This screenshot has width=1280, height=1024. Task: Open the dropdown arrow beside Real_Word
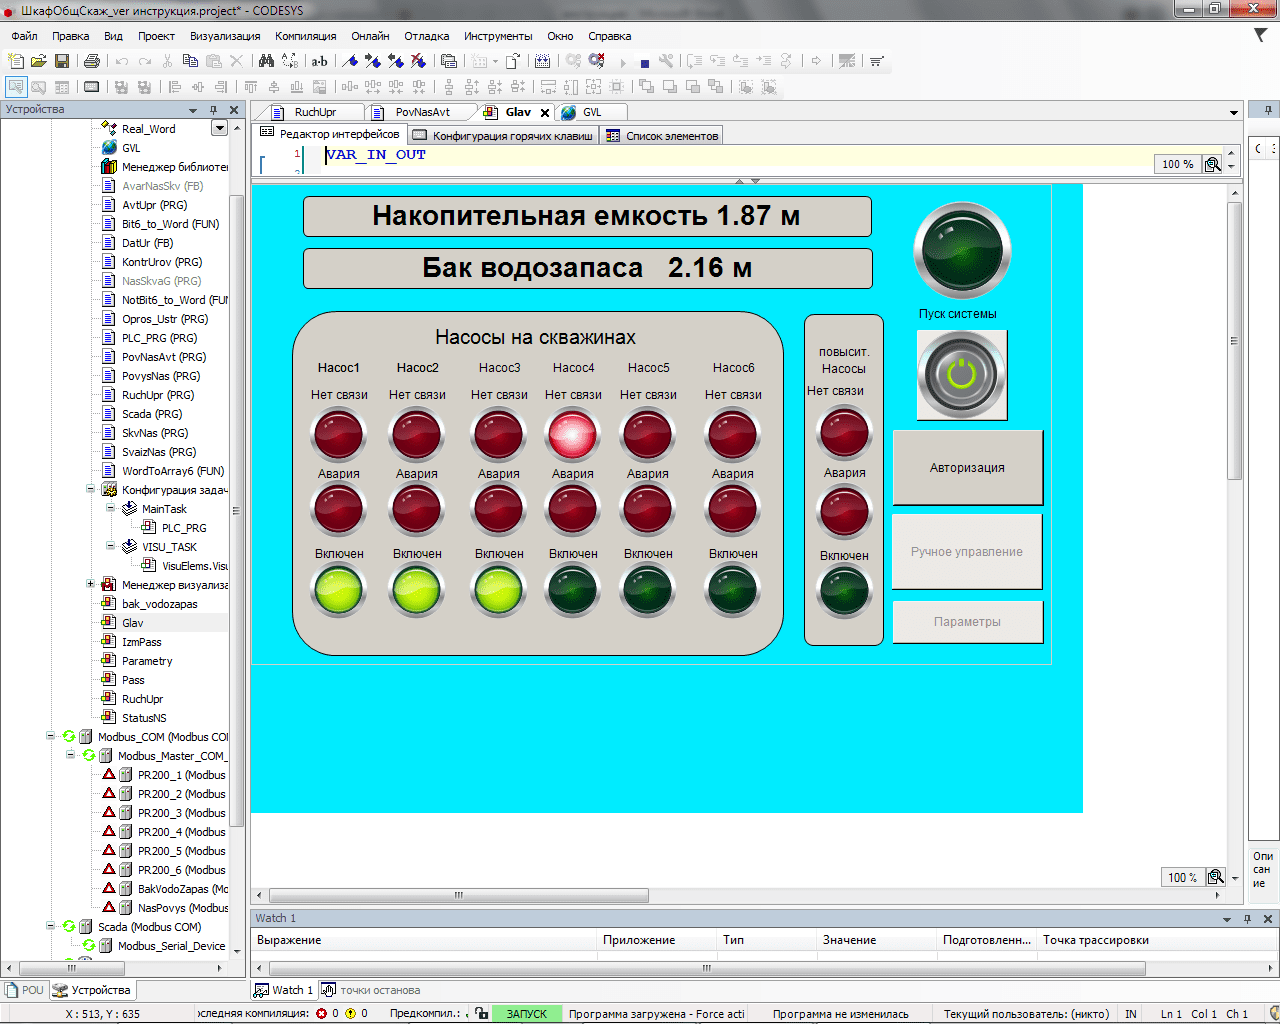point(219,128)
